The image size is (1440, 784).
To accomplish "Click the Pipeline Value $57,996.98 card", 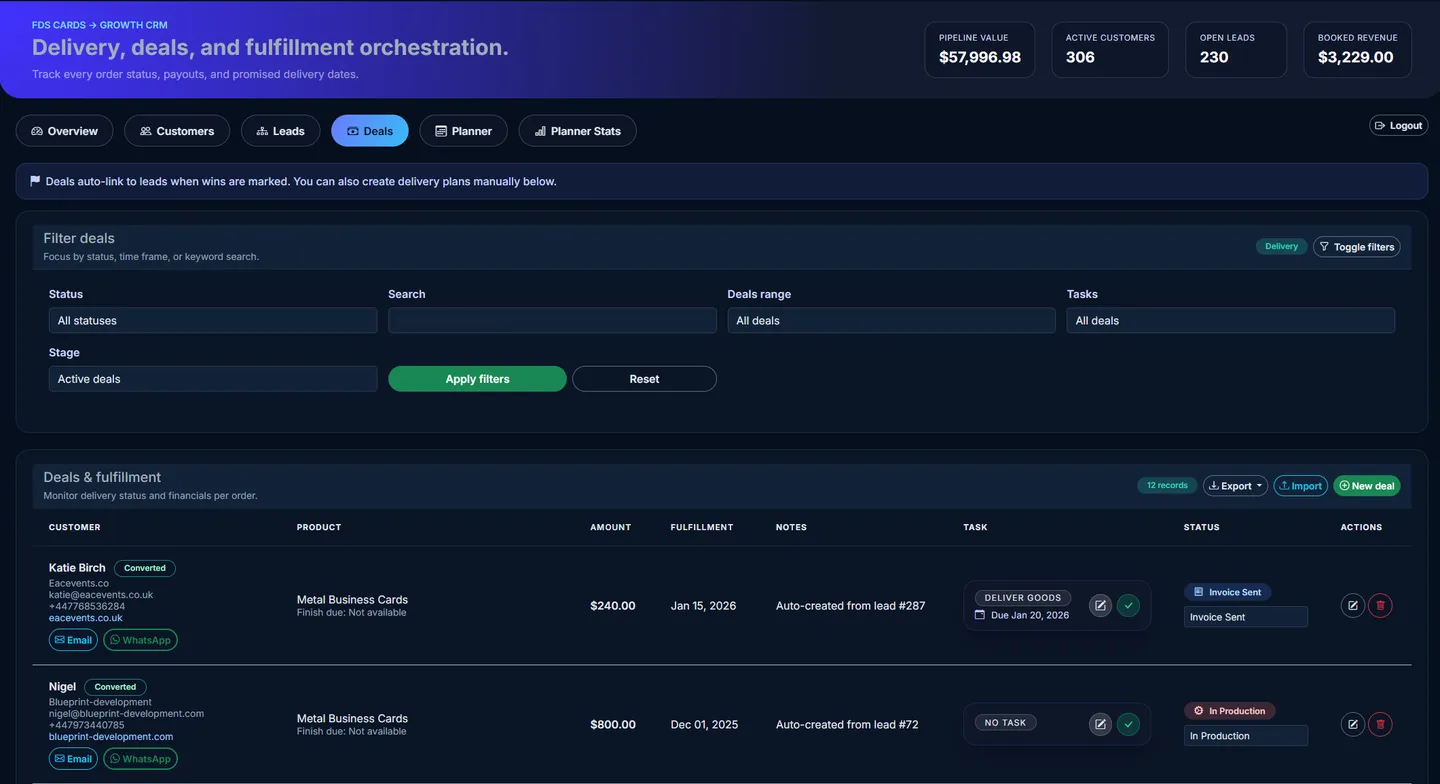I will [x=979, y=50].
